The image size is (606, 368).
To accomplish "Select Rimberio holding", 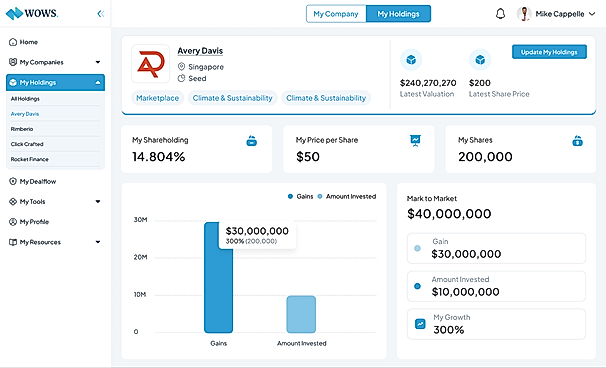I will coord(22,129).
